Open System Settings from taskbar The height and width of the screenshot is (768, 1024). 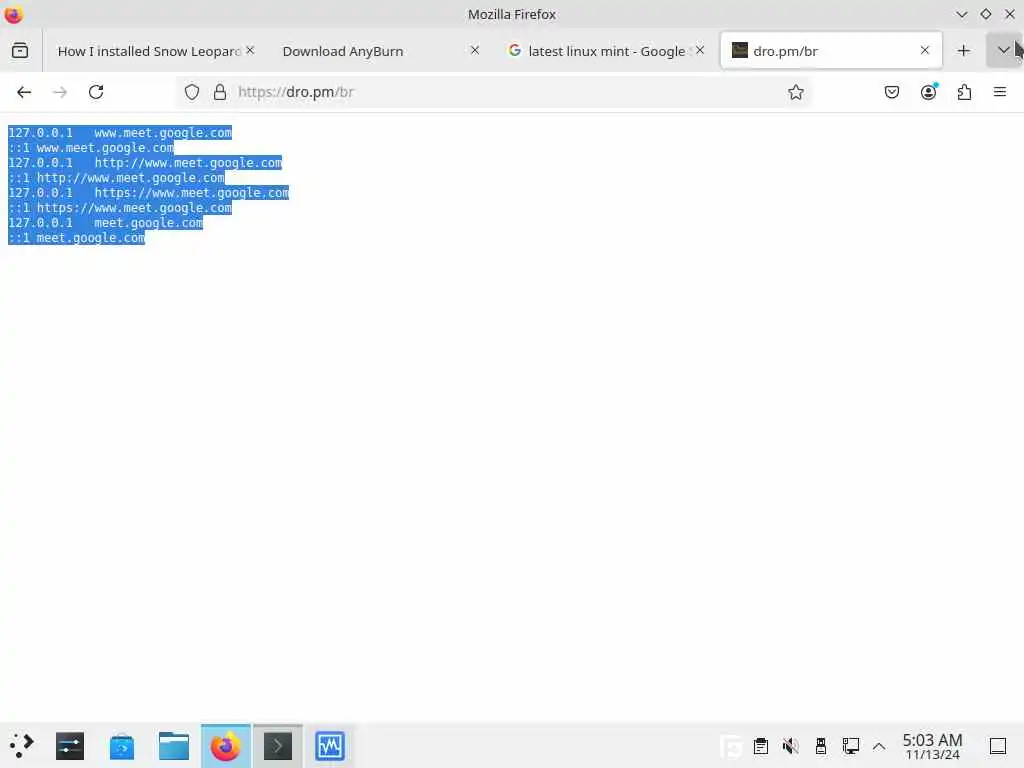[x=70, y=746]
